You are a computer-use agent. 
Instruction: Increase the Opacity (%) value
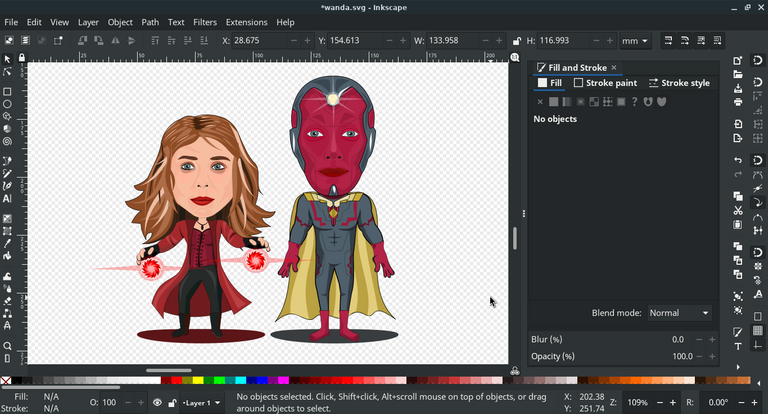(712, 356)
